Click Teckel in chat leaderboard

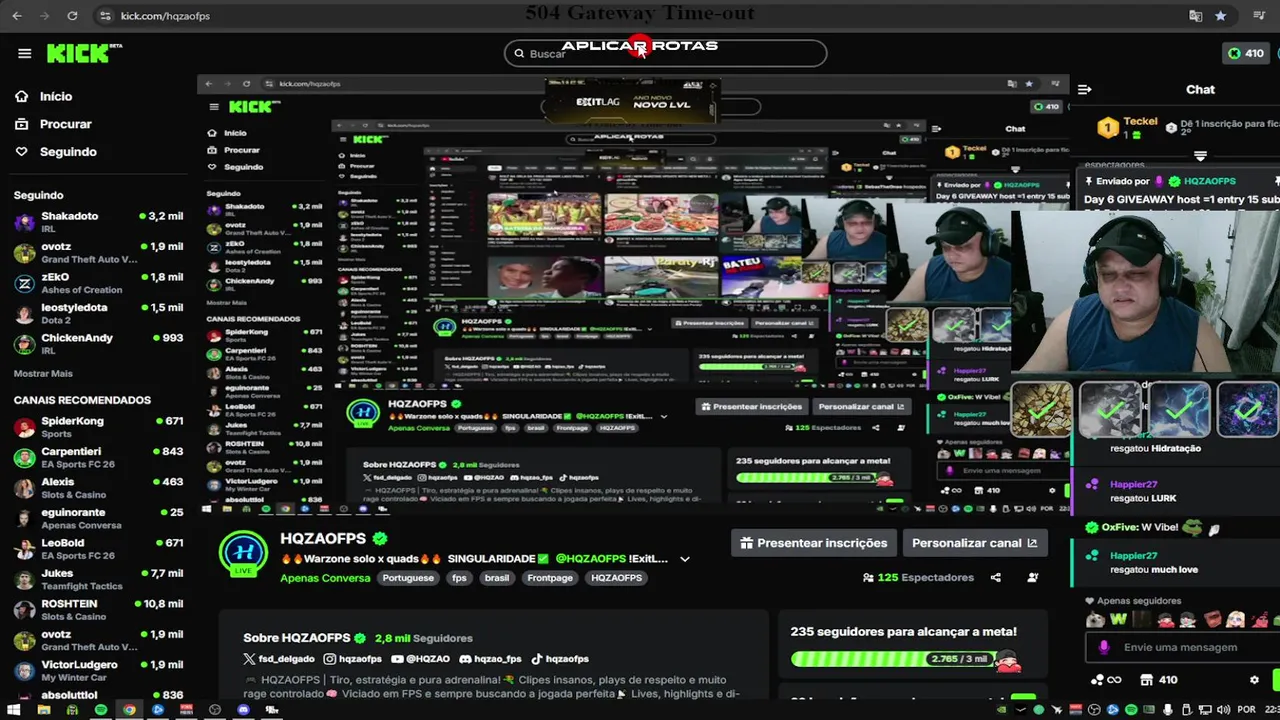pyautogui.click(x=1140, y=122)
